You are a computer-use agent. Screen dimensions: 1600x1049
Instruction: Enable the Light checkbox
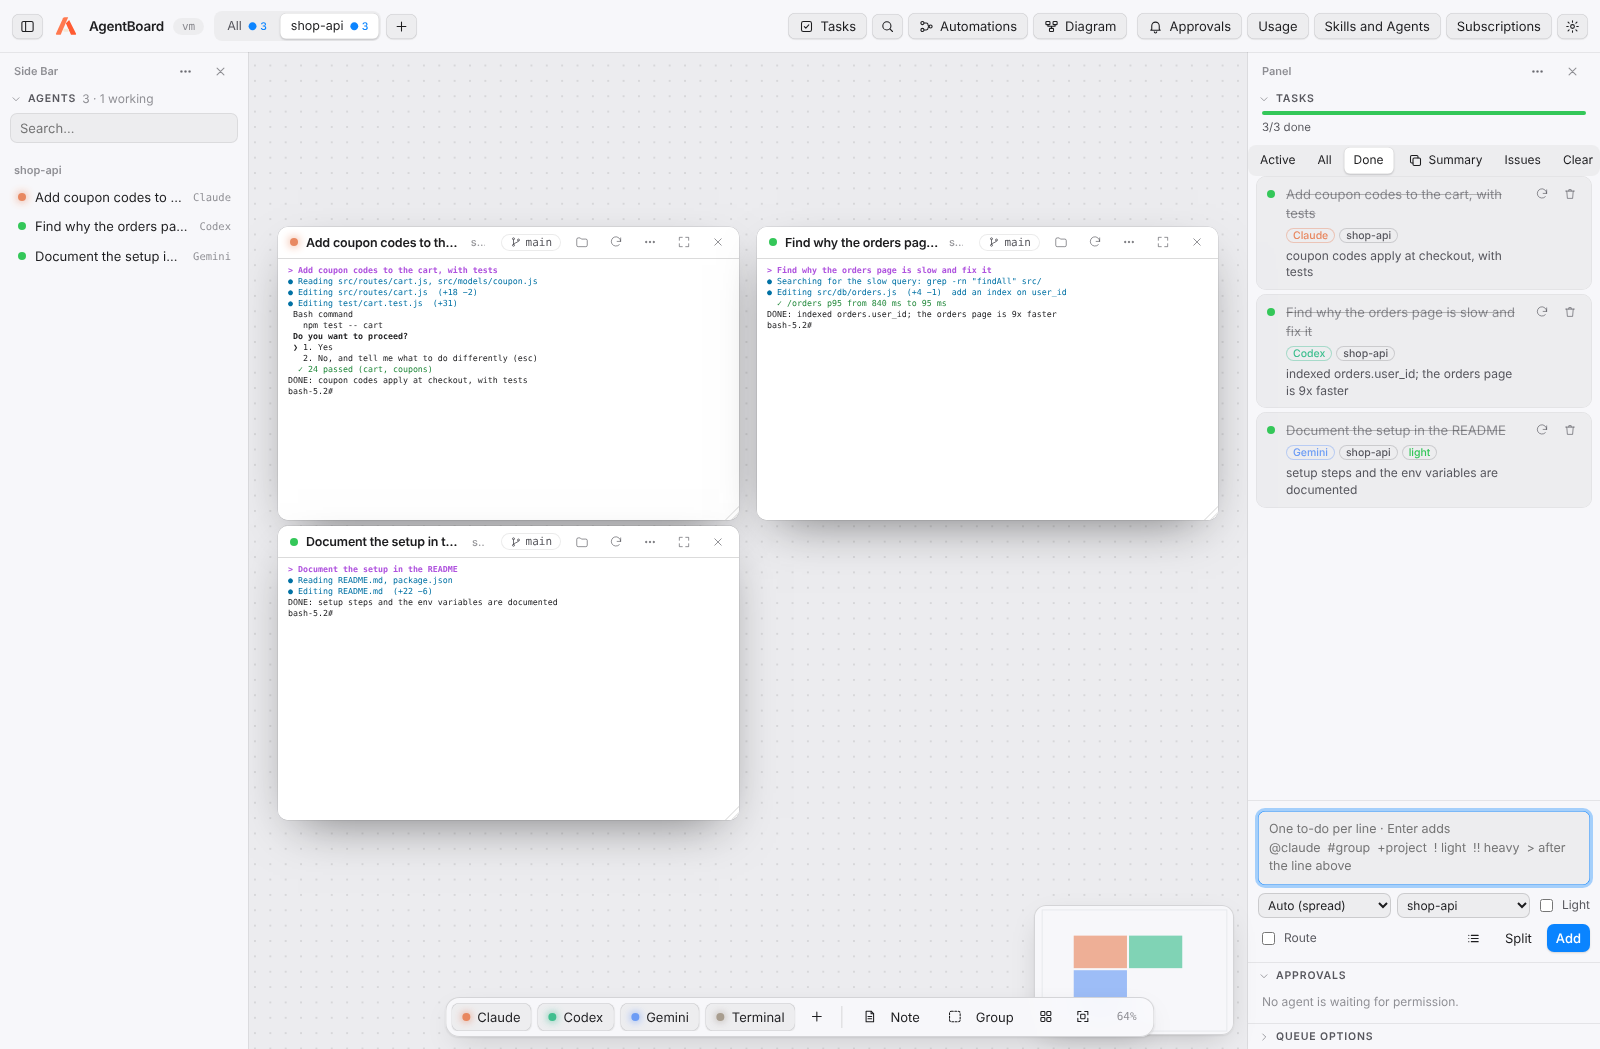(1547, 905)
